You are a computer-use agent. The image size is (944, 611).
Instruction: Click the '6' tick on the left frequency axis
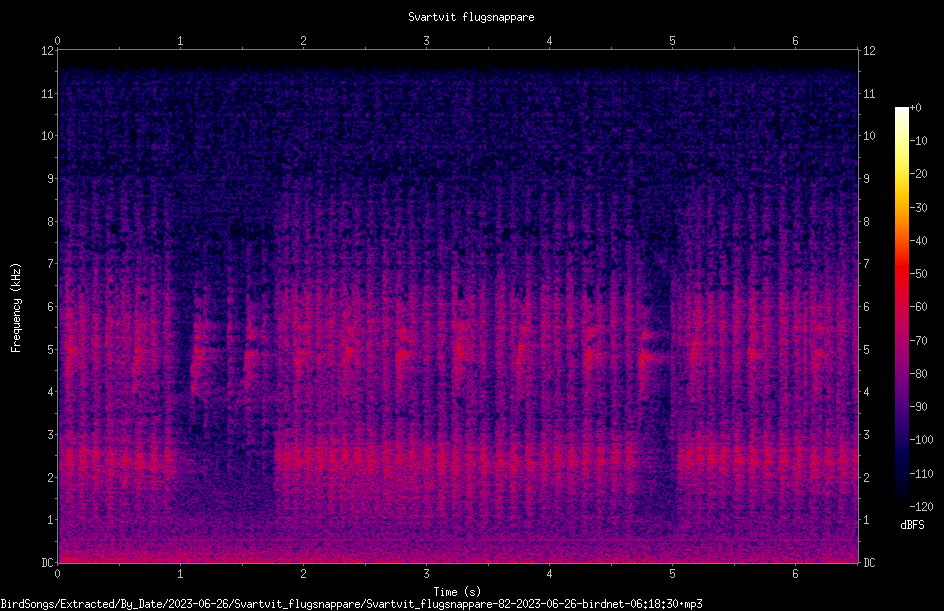51,307
